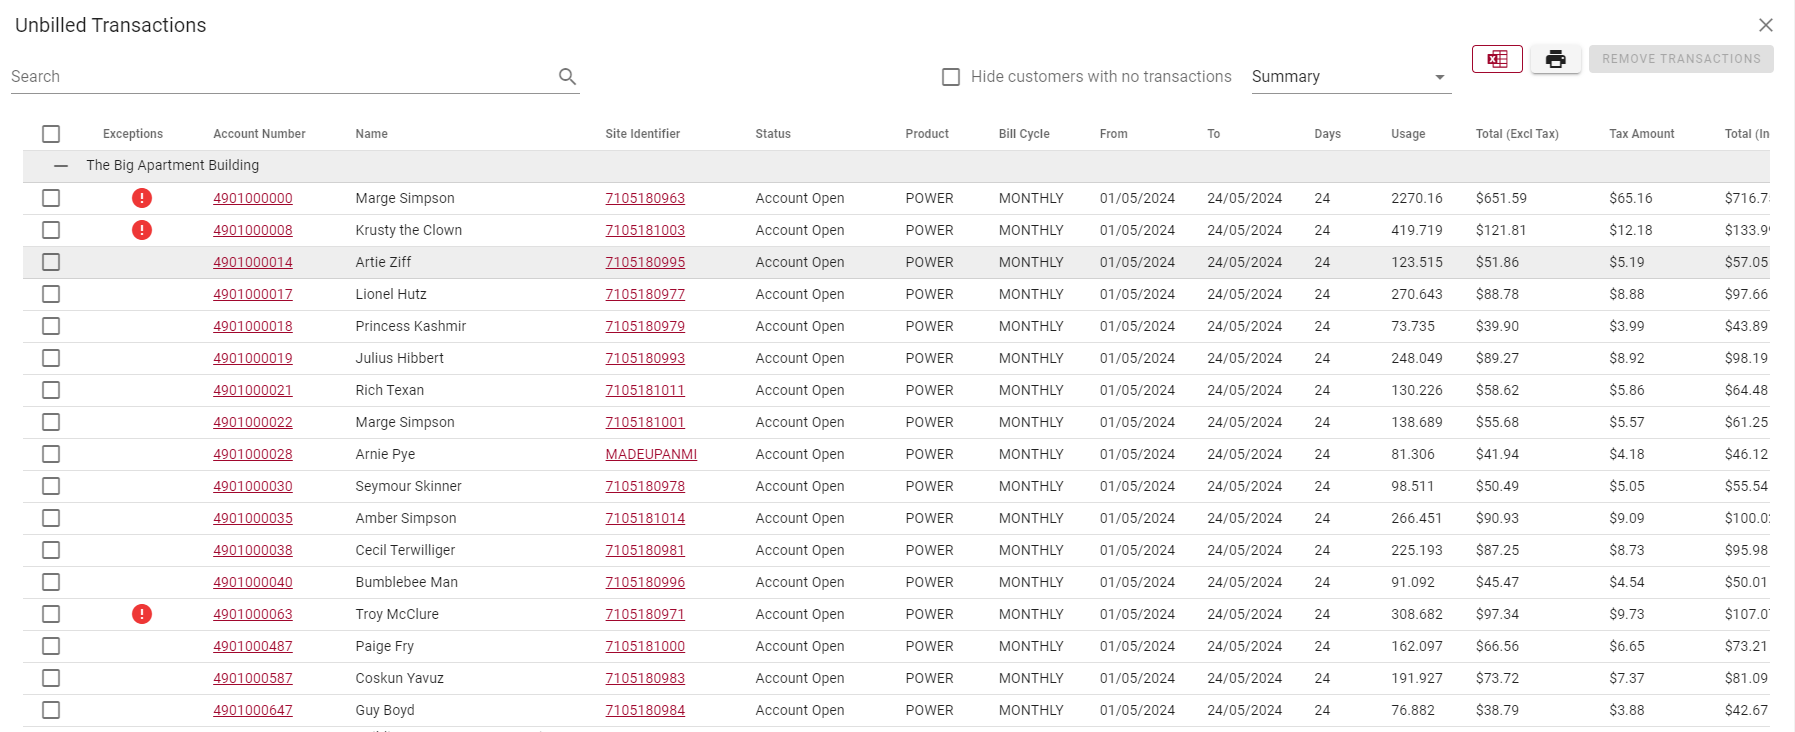Tick the select-all header checkbox
Viewport: 1795px width, 732px height.
click(51, 134)
